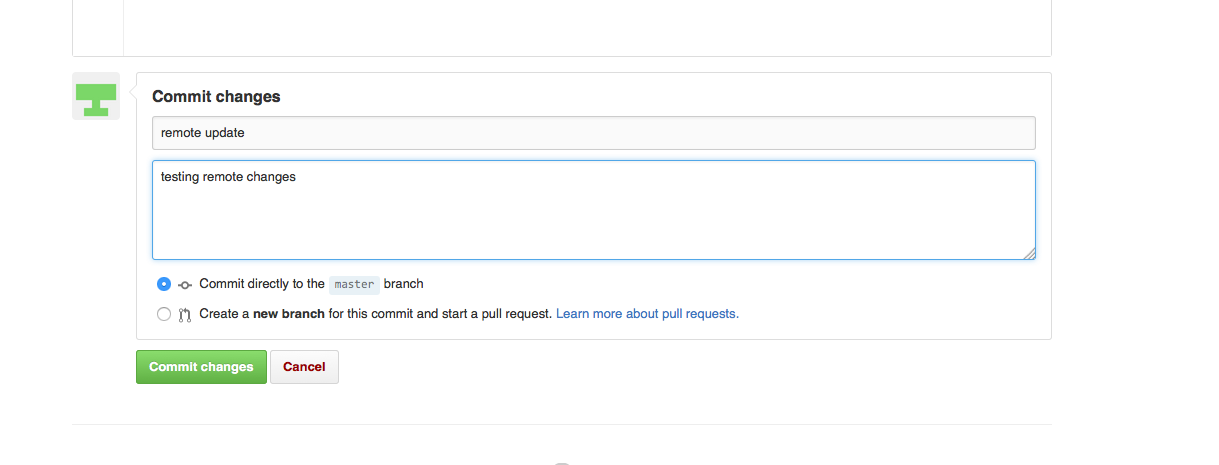The height and width of the screenshot is (465, 1219).
Task: Click the 'branch' word after master badge
Action: [404, 284]
